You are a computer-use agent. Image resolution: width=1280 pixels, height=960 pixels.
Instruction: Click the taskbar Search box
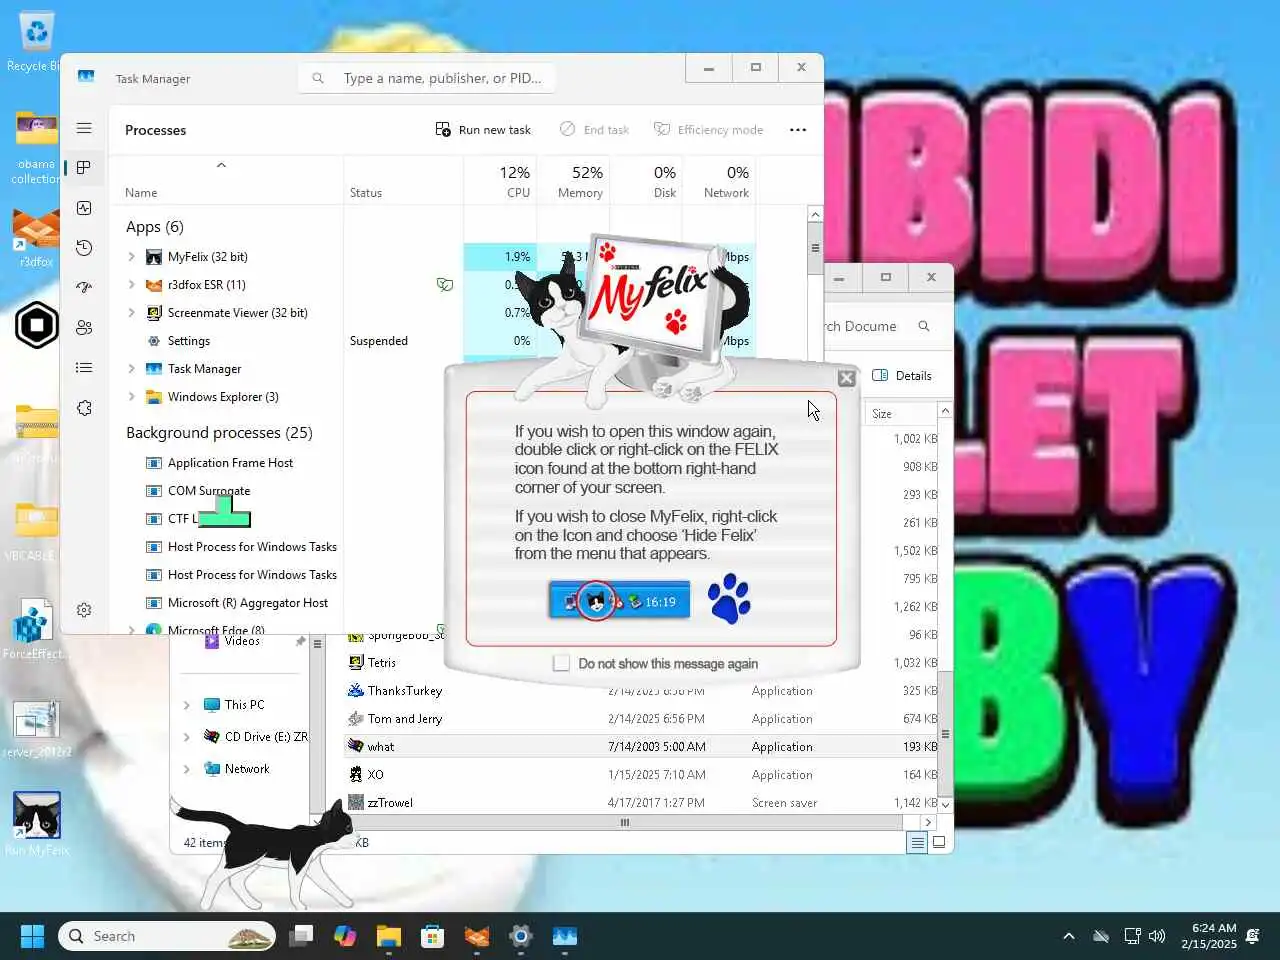pyautogui.click(x=167, y=936)
